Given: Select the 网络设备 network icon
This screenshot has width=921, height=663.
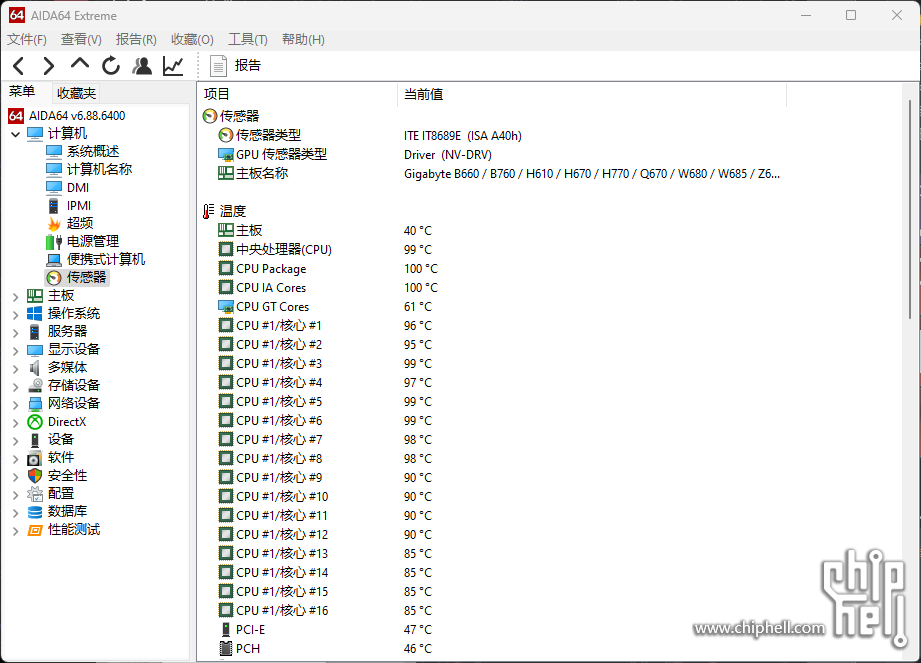Looking at the screenshot, I should pyautogui.click(x=35, y=403).
